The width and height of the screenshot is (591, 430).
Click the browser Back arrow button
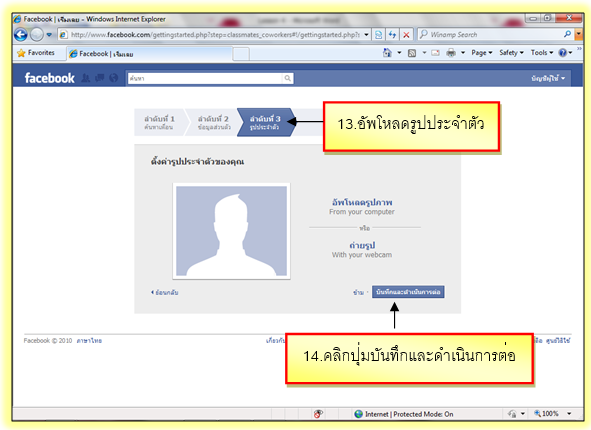pyautogui.click(x=21, y=35)
